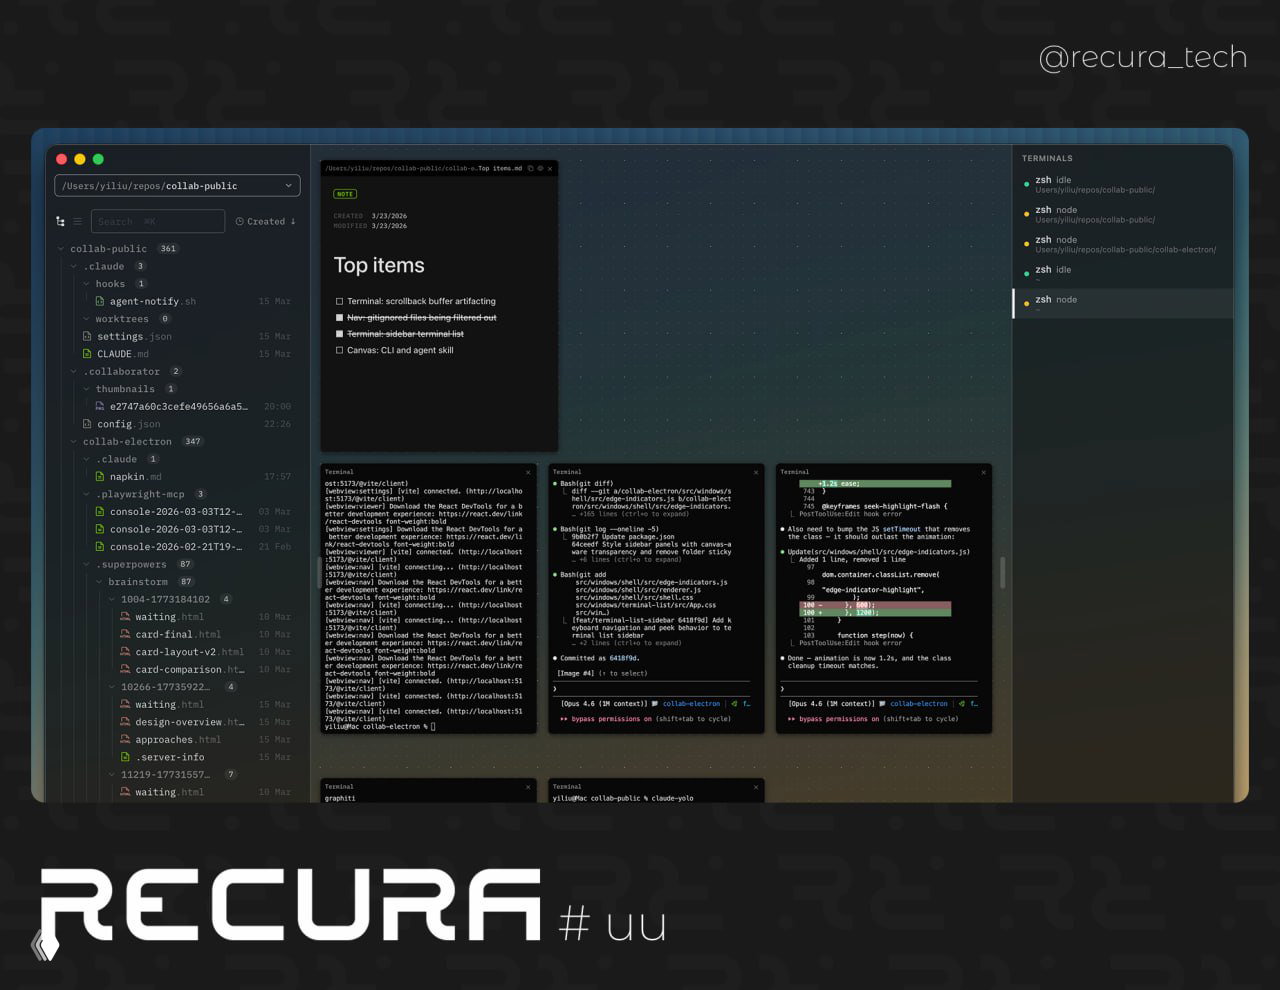Collapse the .claude folder under collab-public
Viewport: 1280px width, 990px height.
(74, 267)
